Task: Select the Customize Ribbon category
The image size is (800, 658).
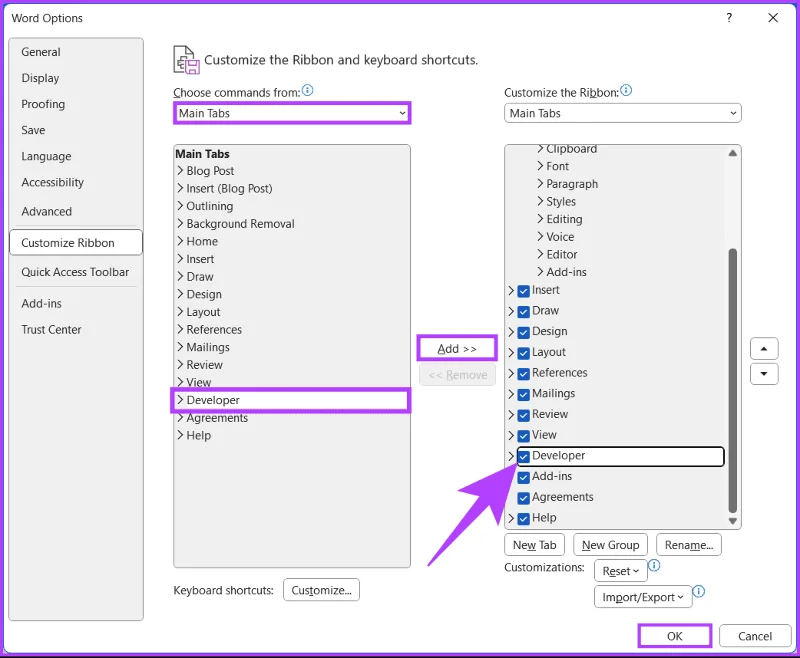Action: point(76,243)
